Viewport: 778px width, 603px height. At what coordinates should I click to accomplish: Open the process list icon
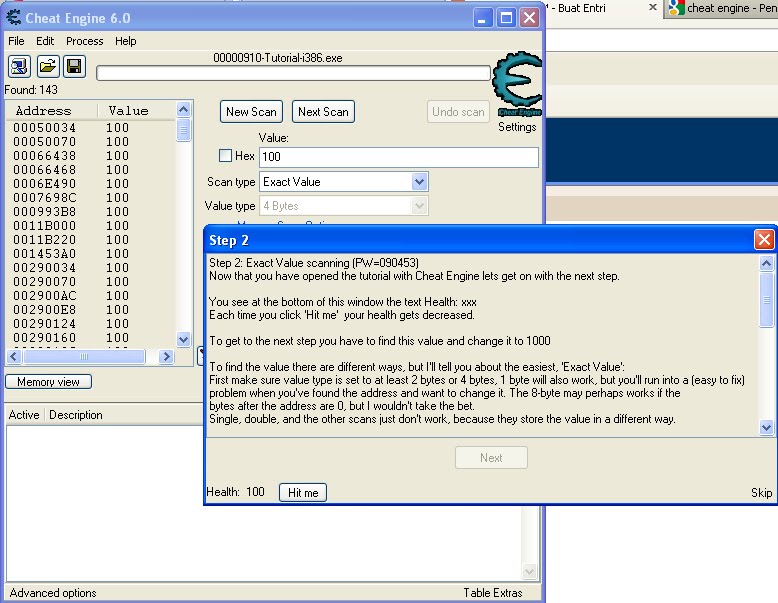[x=19, y=66]
